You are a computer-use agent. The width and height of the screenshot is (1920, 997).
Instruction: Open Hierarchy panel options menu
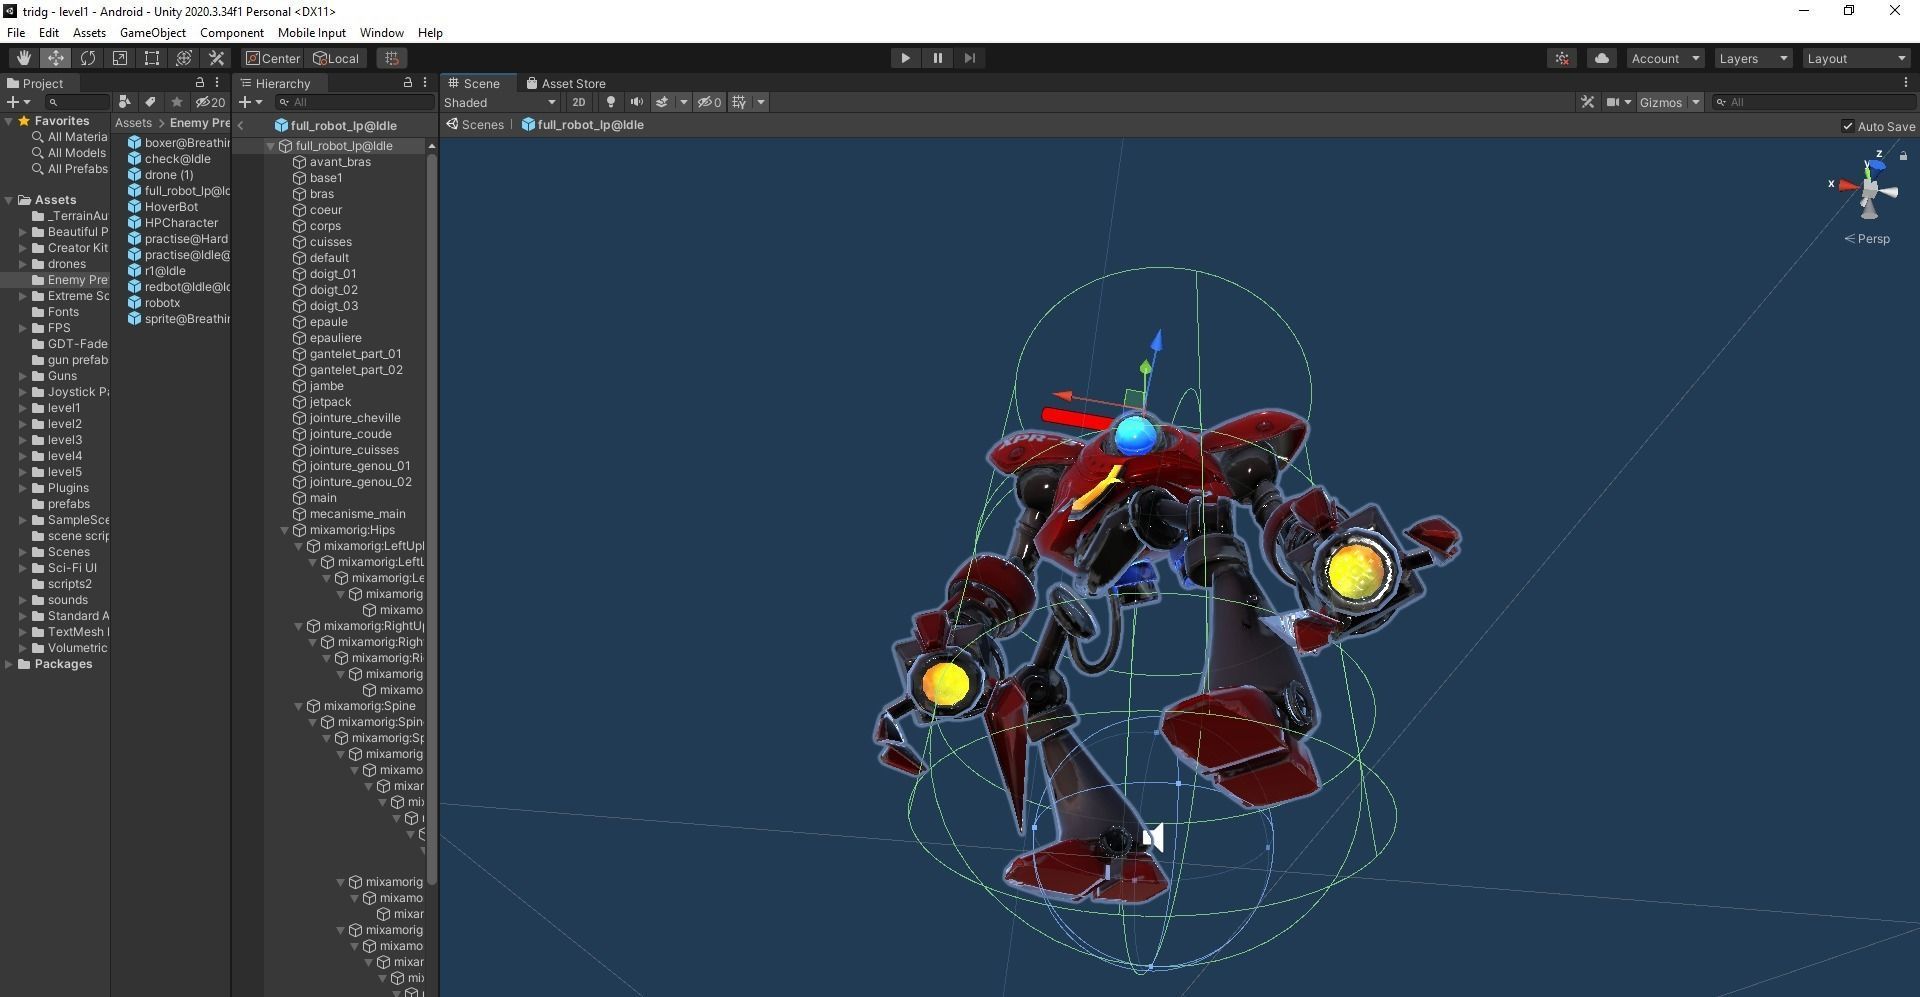425,83
